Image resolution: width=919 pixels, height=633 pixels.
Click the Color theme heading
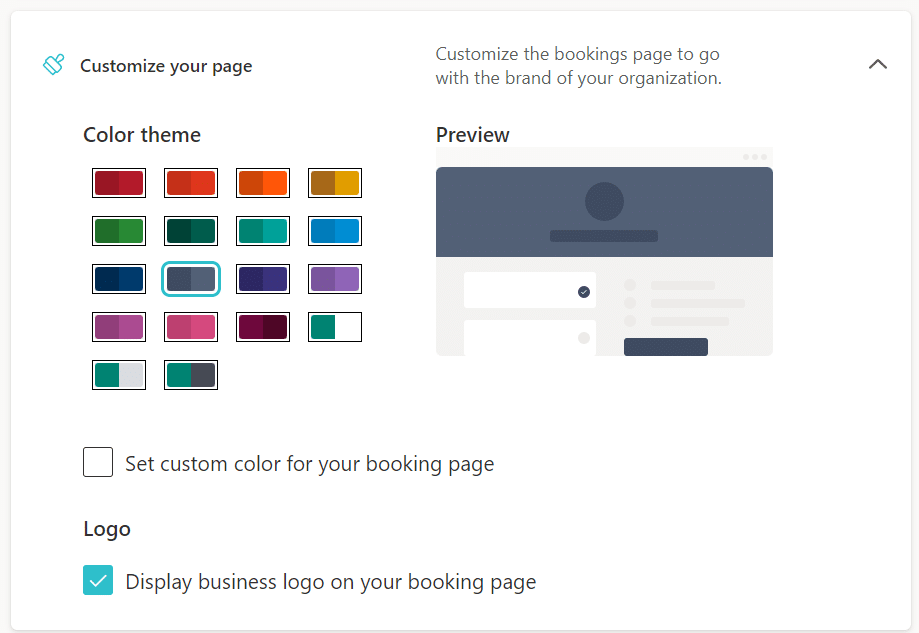pos(142,135)
